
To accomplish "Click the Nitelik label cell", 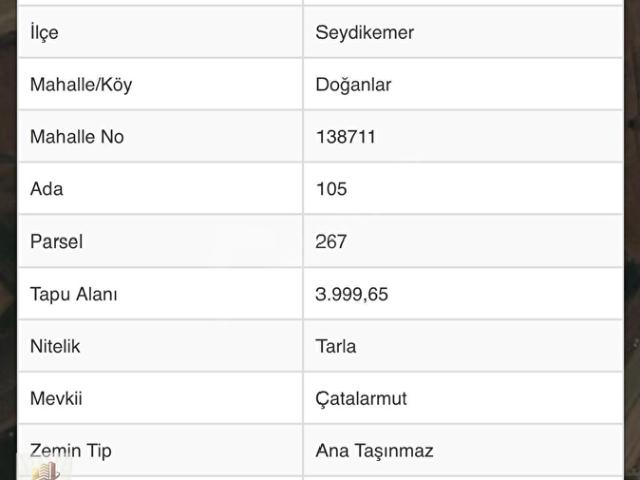I will (x=55, y=346).
